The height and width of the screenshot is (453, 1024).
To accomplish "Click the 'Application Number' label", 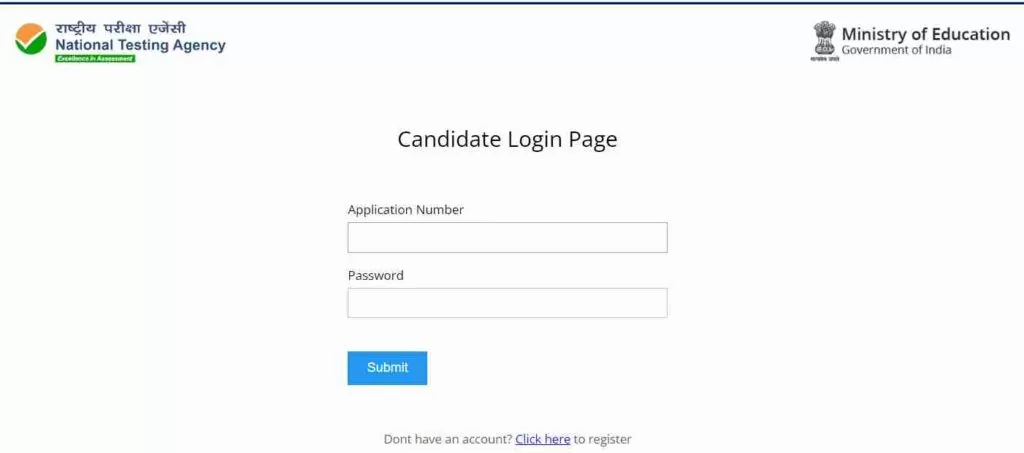I will [406, 210].
